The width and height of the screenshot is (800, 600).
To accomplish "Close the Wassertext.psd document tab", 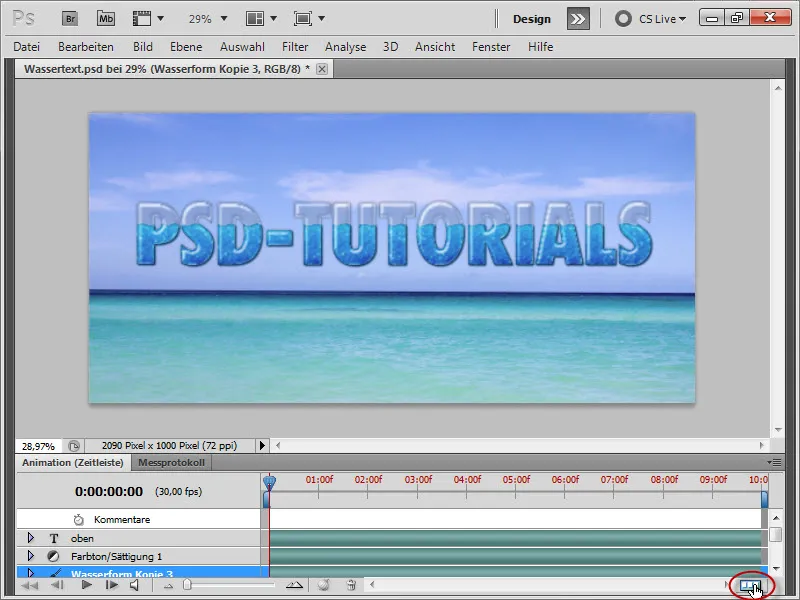I will click(x=322, y=69).
